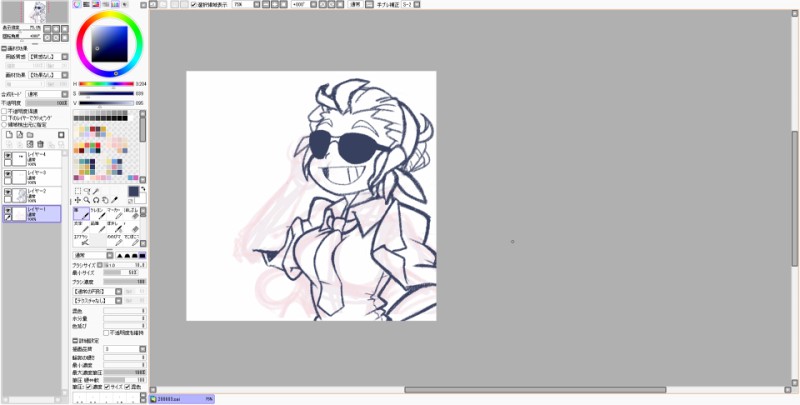Toggle preserve opacity checkbox in layer panel

[x=4, y=111]
